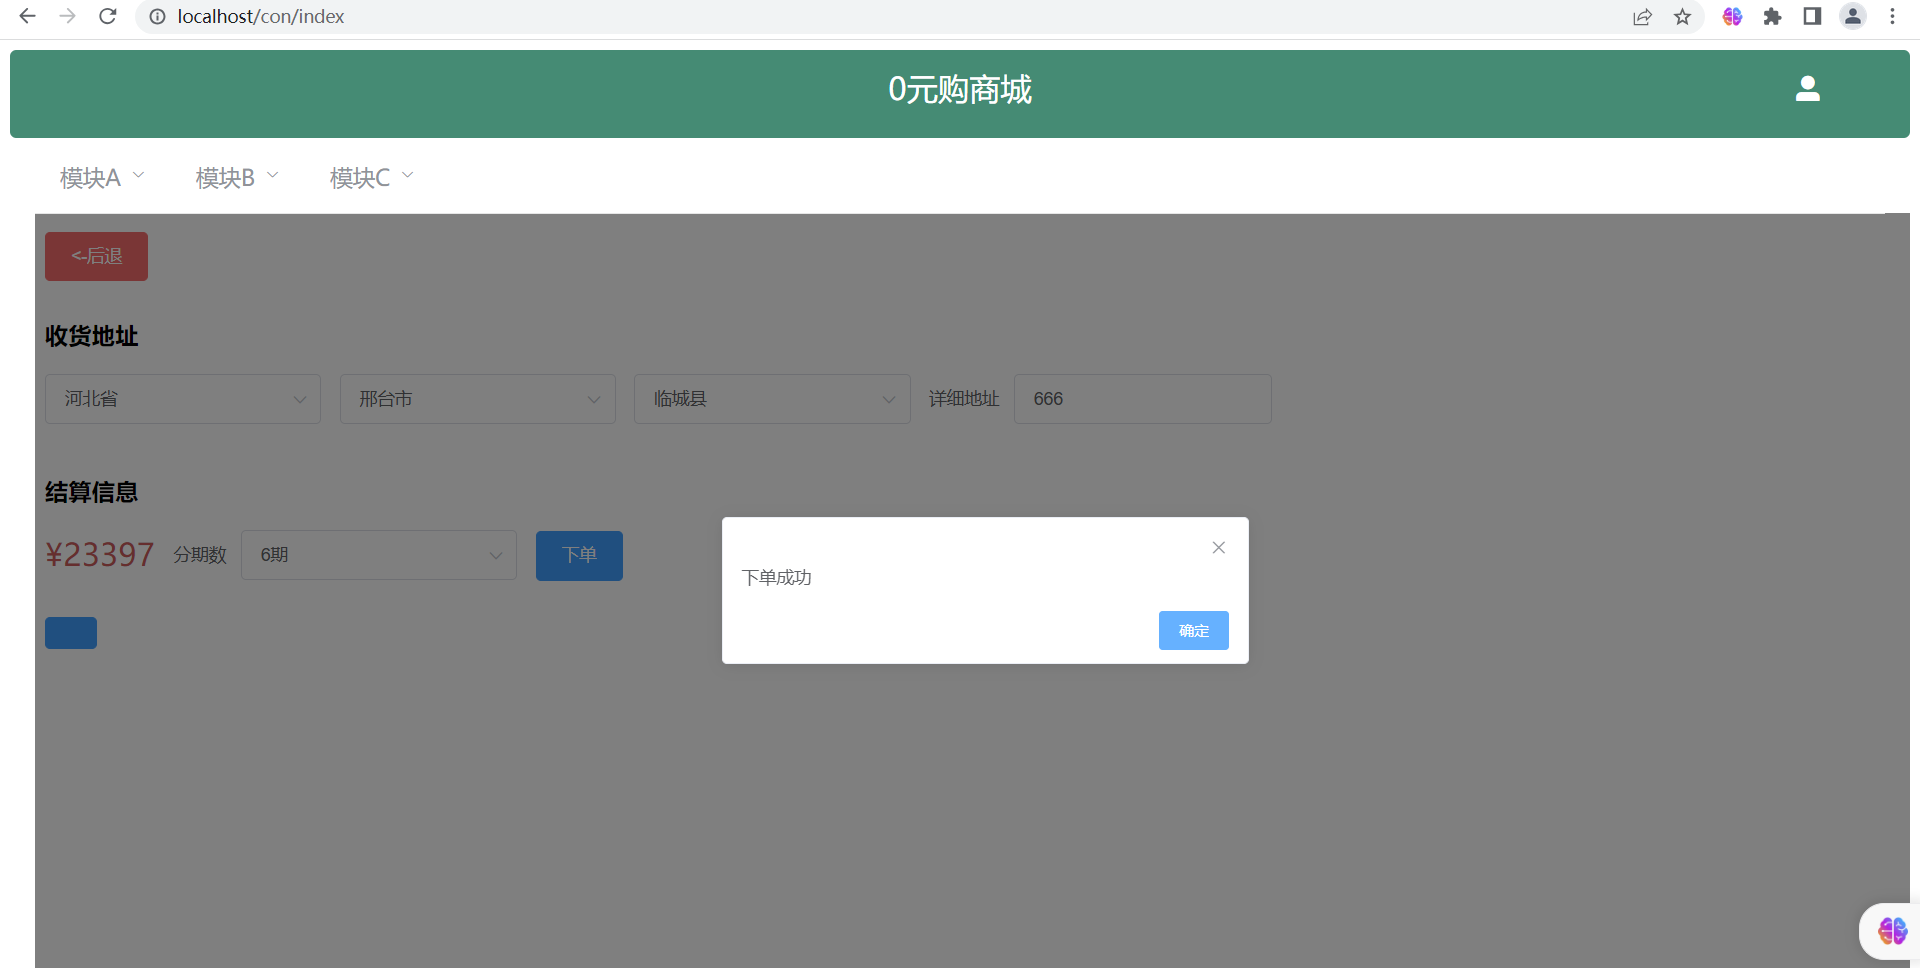Image resolution: width=1920 pixels, height=968 pixels.
Task: Open the 河北省 province dropdown
Action: pyautogui.click(x=183, y=399)
